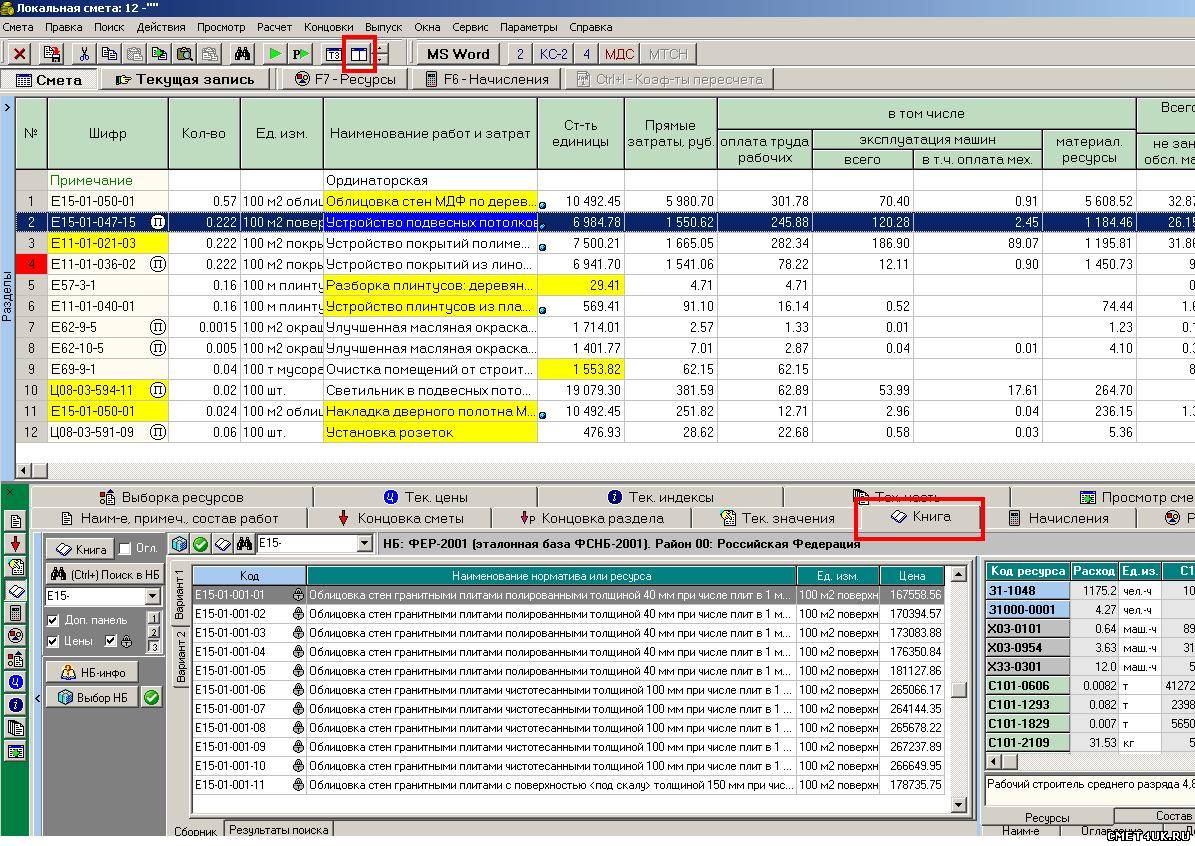1195x846 pixels.
Task: Open the Концовки menu
Action: point(328,27)
